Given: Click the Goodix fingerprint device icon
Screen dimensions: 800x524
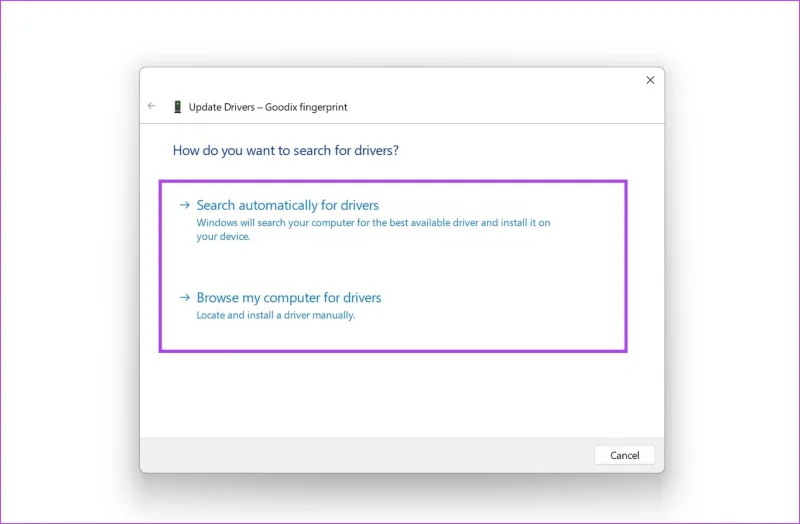Looking at the screenshot, I should (x=178, y=107).
